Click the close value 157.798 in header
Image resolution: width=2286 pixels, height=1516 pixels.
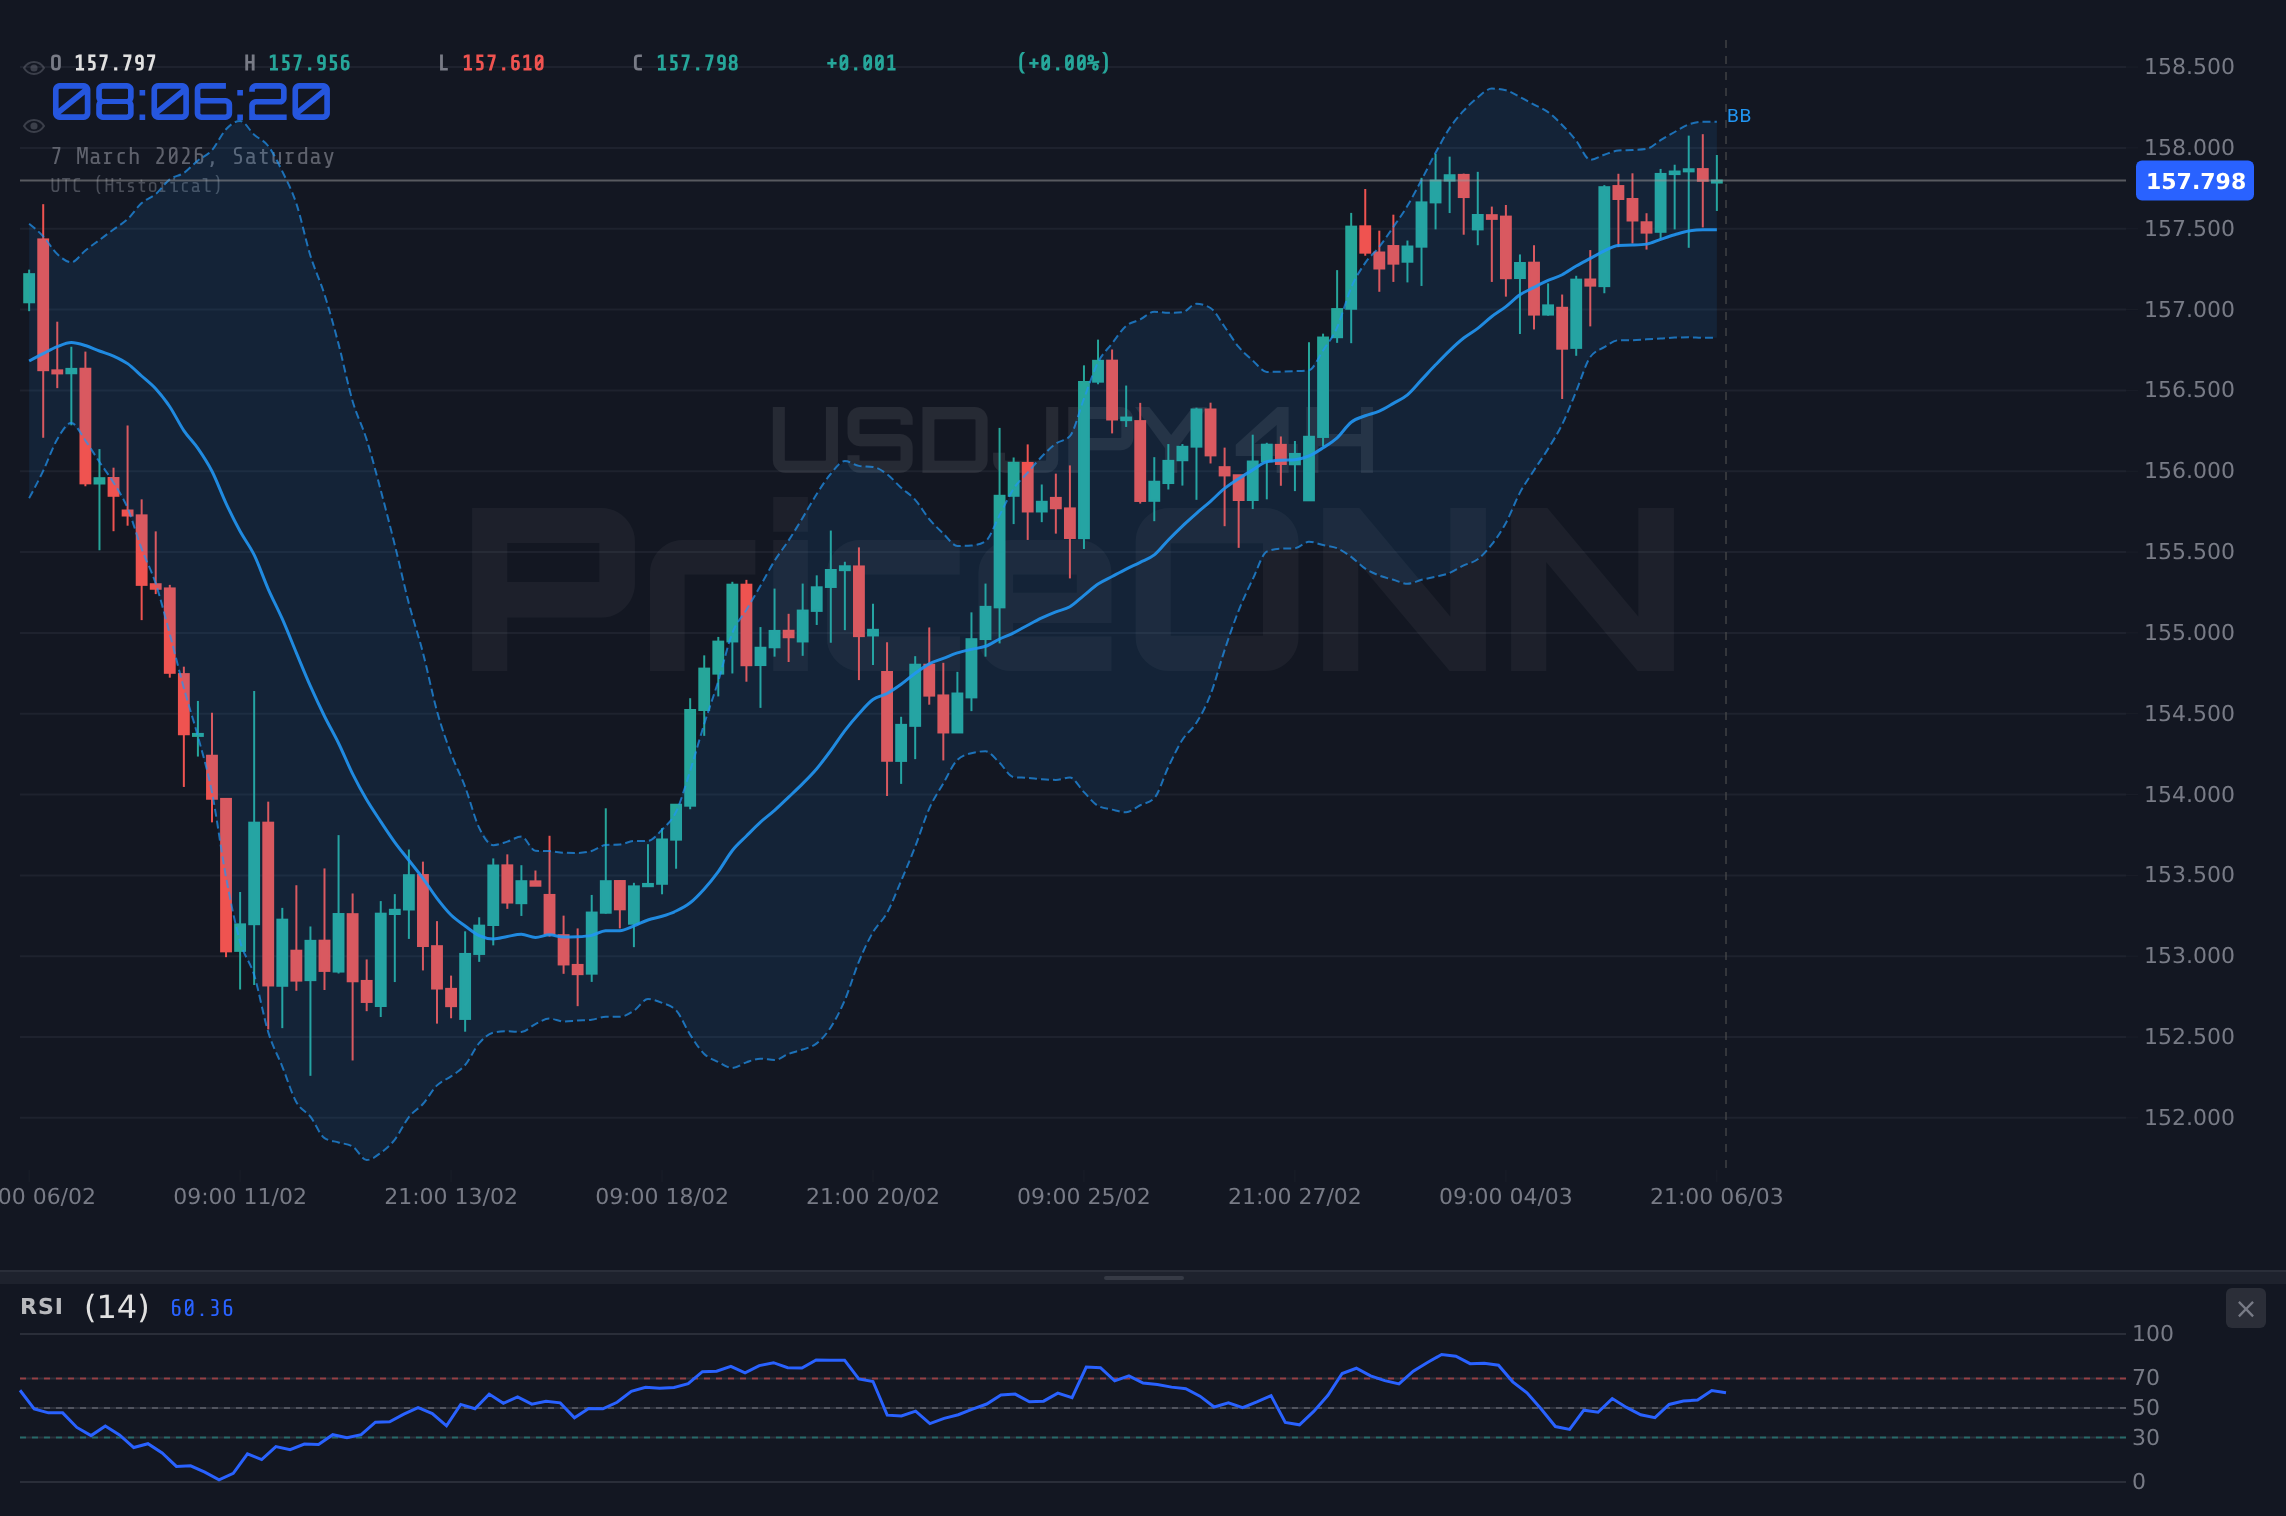[697, 64]
